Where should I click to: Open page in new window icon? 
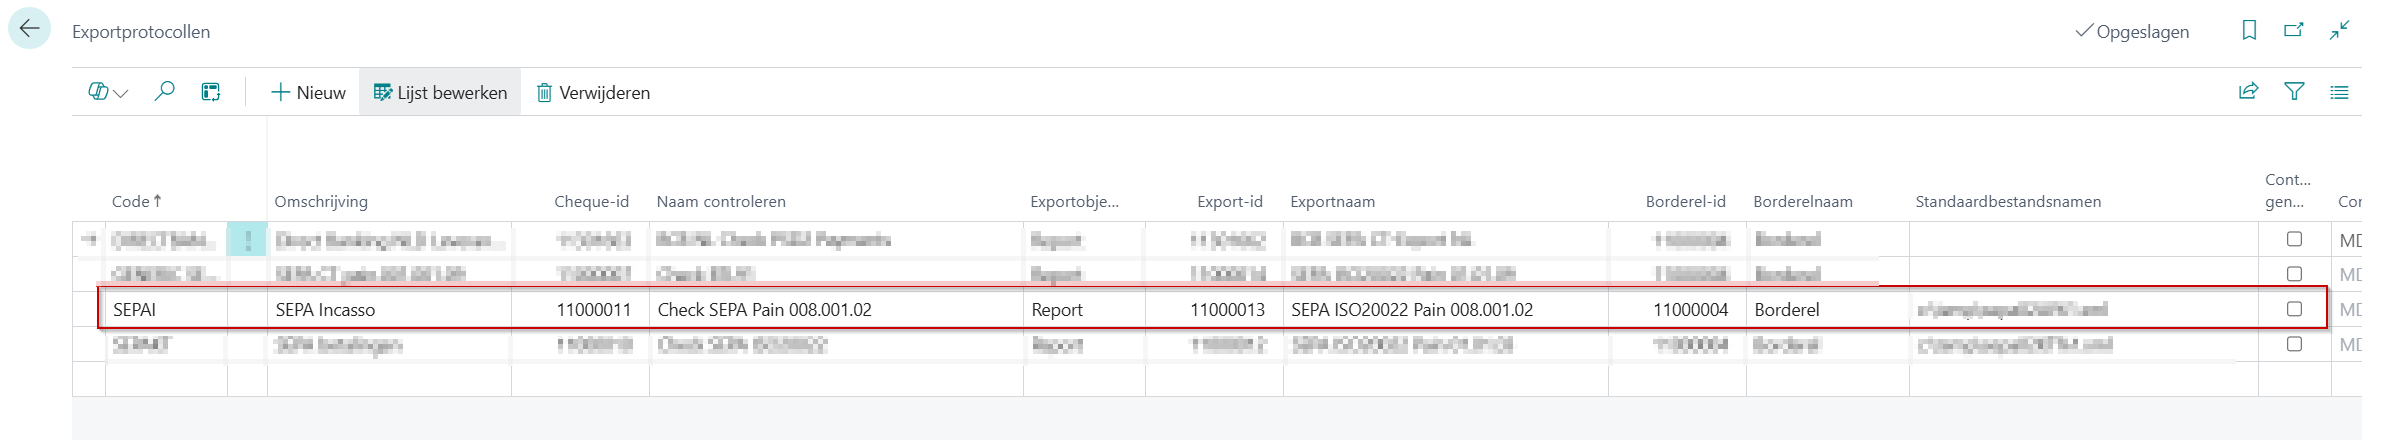[x=2294, y=31]
